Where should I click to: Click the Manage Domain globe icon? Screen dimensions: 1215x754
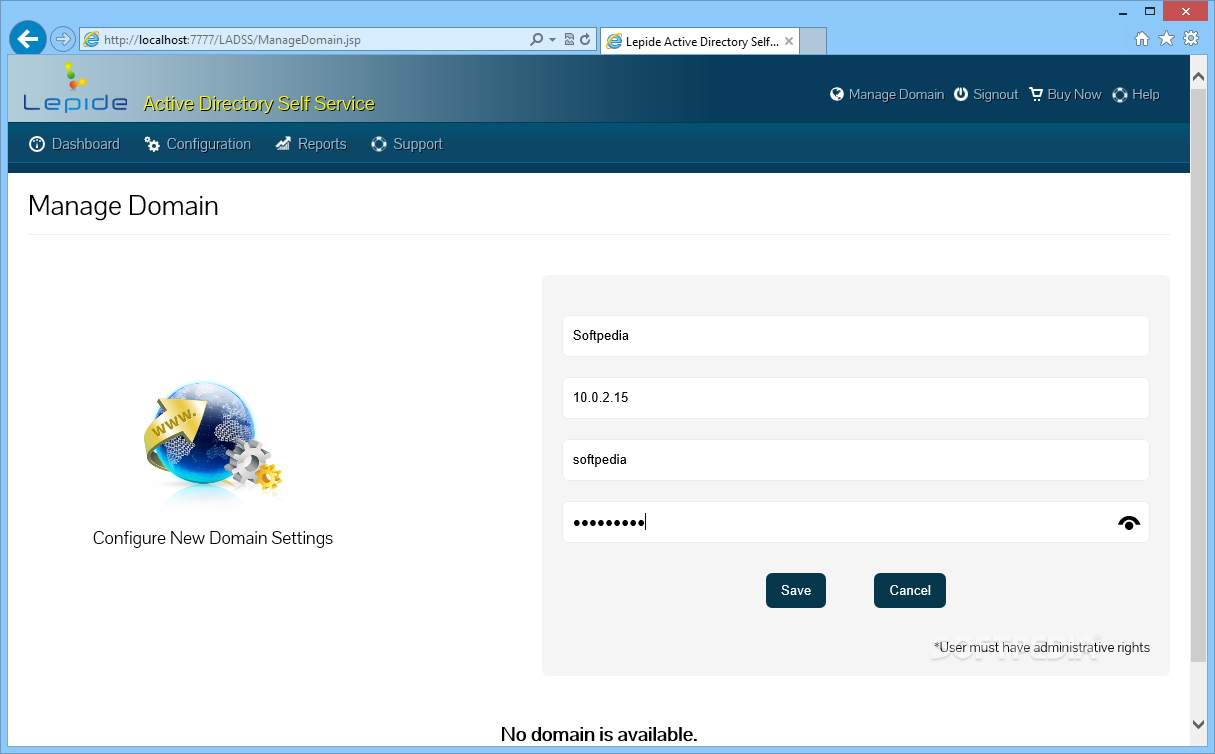coord(837,94)
